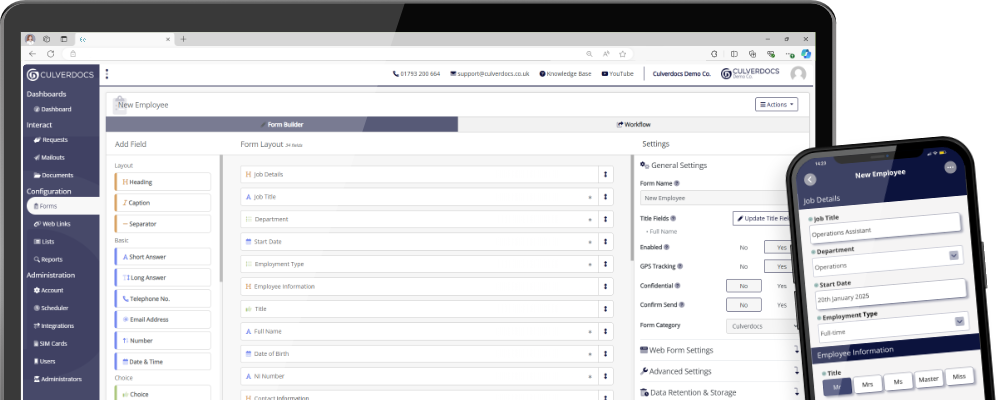Click the move handle on Employment Type row
The height and width of the screenshot is (400, 1000).
[x=606, y=264]
